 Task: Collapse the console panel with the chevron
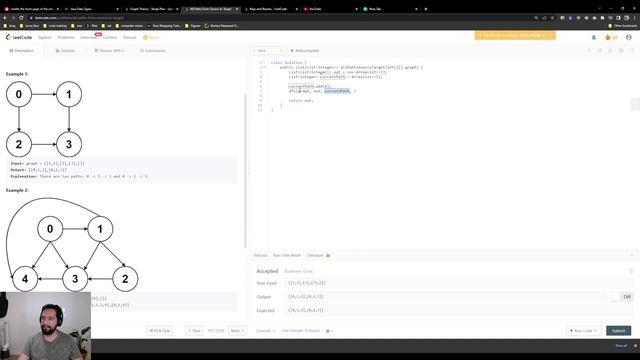pos(631,255)
